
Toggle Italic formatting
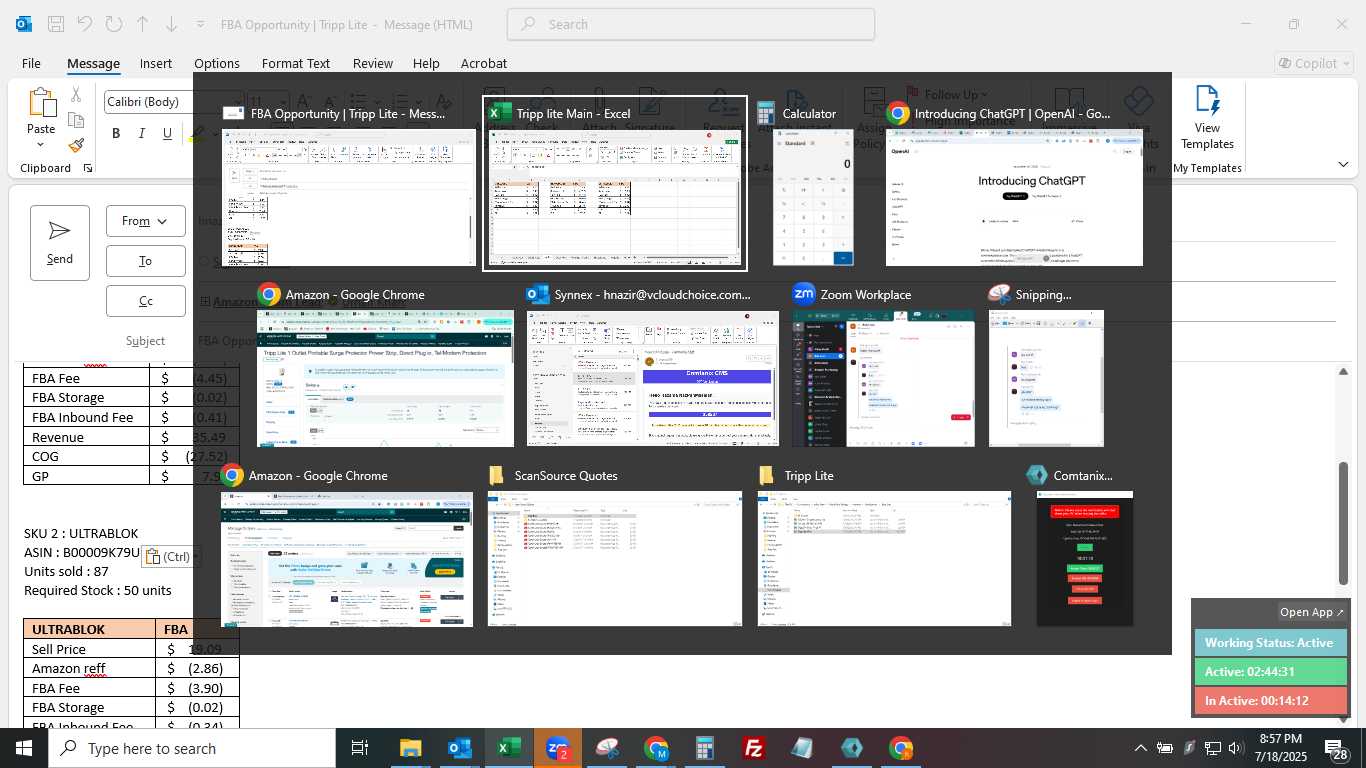tap(141, 134)
